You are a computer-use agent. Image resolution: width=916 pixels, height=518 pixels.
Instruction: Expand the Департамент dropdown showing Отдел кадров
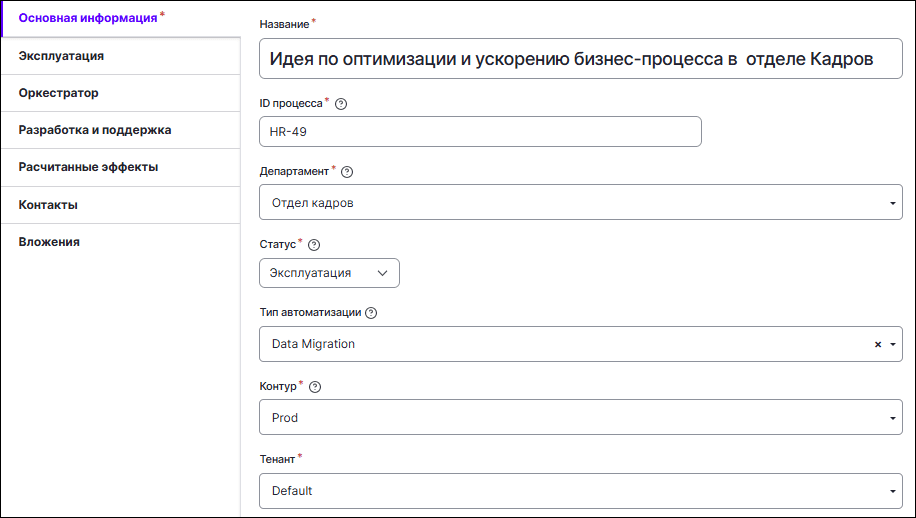pyautogui.click(x=580, y=203)
